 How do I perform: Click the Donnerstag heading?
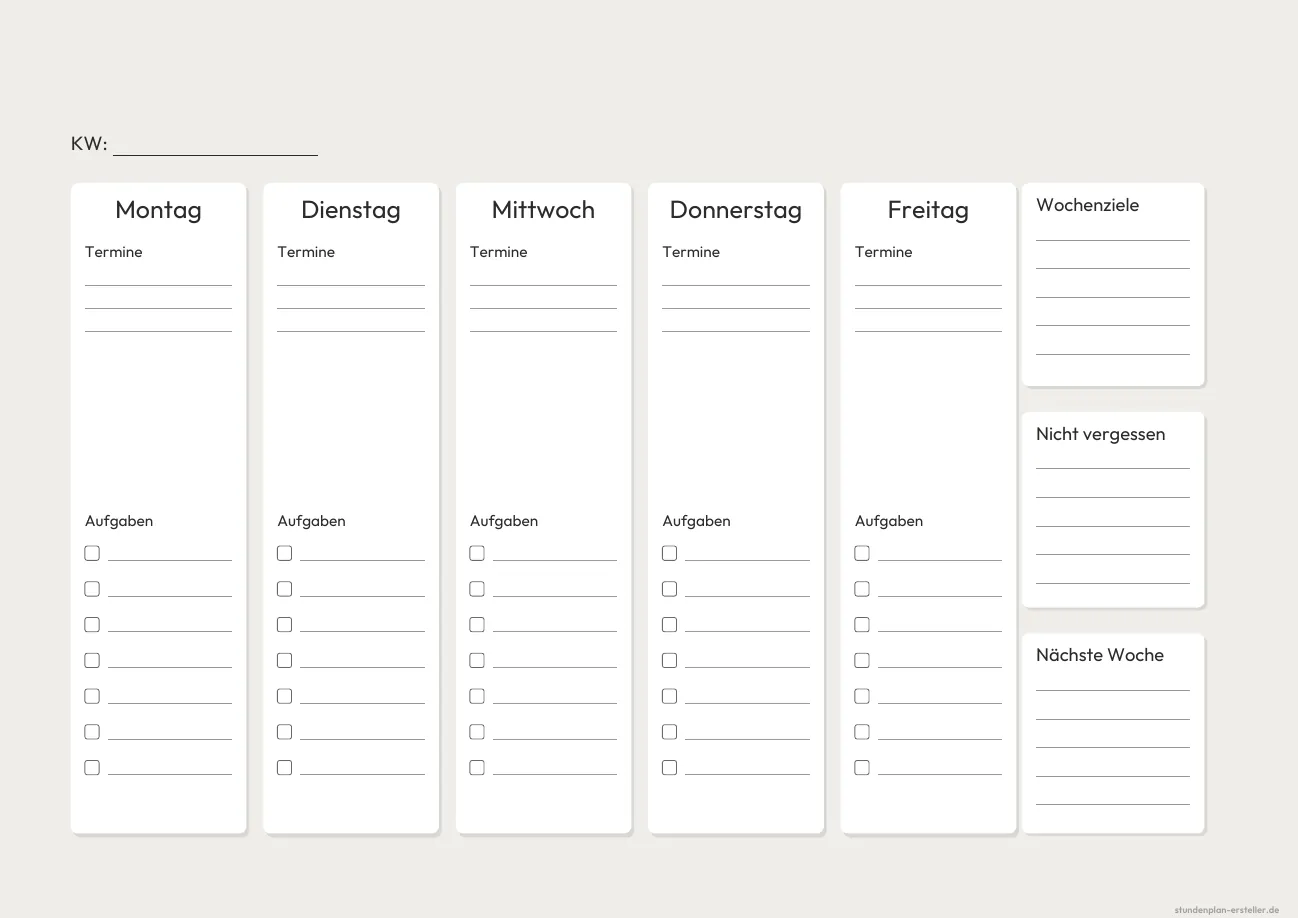(x=736, y=210)
